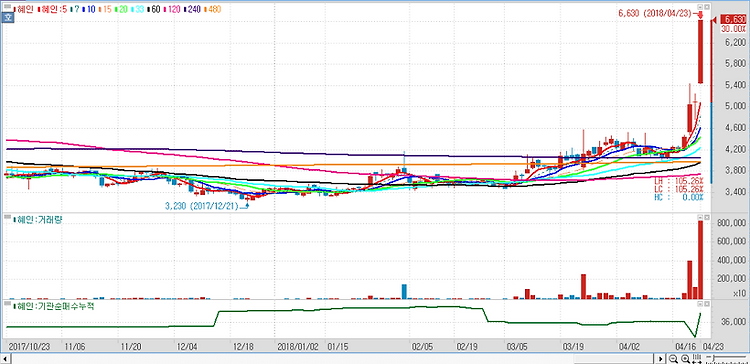Click the blue 호 badge at top left
The image size is (750, 364).
(x=8, y=17)
